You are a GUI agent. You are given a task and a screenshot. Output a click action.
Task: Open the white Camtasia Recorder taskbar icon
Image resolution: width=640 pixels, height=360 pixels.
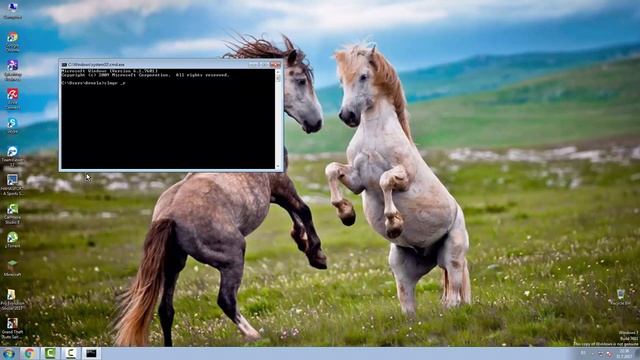pos(71,353)
